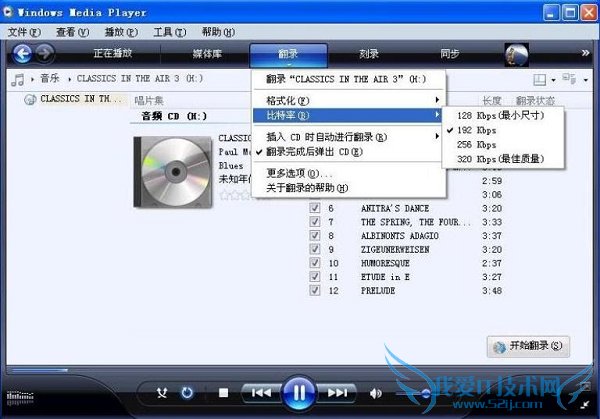Click the CD album art thumbnail
This screenshot has height=419, width=600.
pyautogui.click(x=173, y=172)
